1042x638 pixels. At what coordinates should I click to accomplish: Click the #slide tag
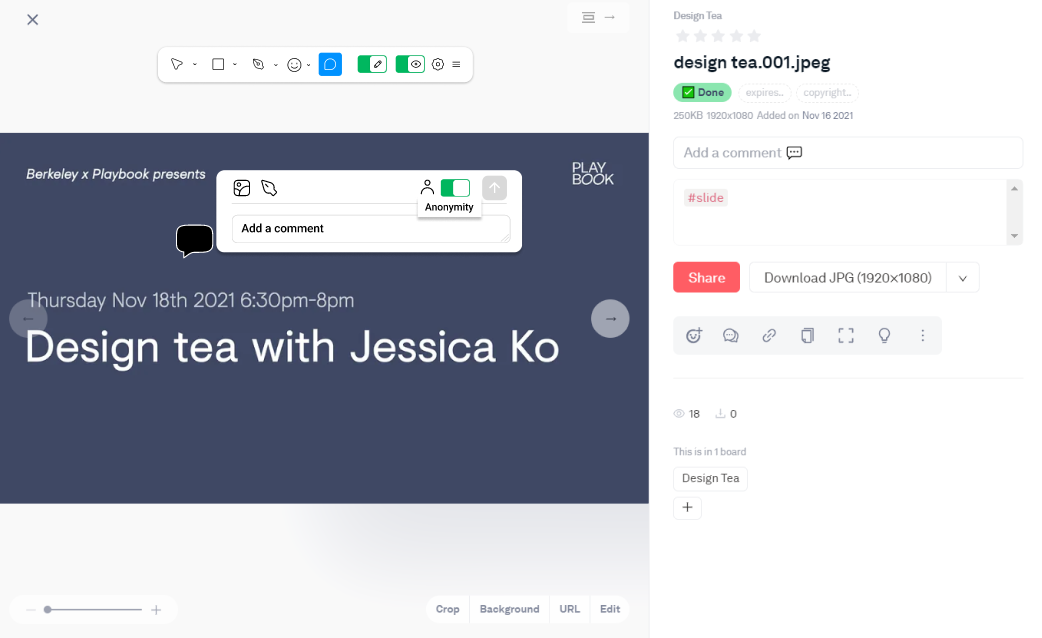tap(706, 197)
